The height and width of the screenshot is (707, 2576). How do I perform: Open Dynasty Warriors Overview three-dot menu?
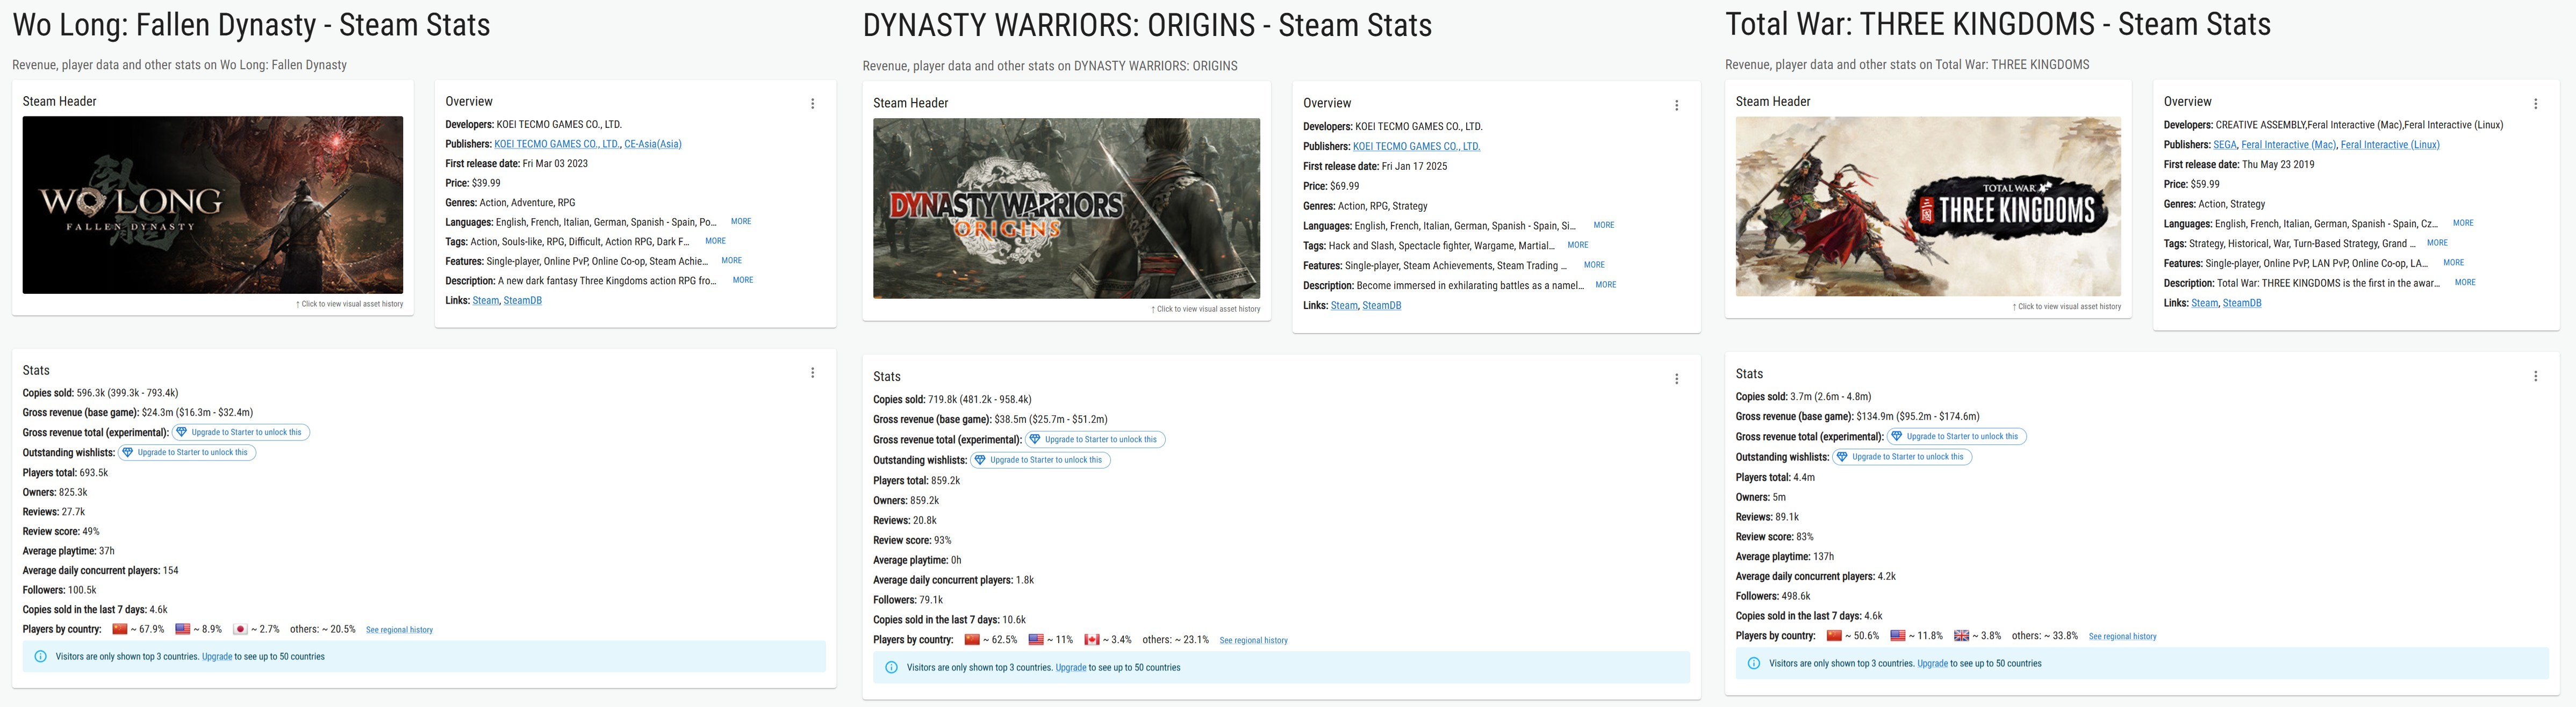(x=1676, y=106)
